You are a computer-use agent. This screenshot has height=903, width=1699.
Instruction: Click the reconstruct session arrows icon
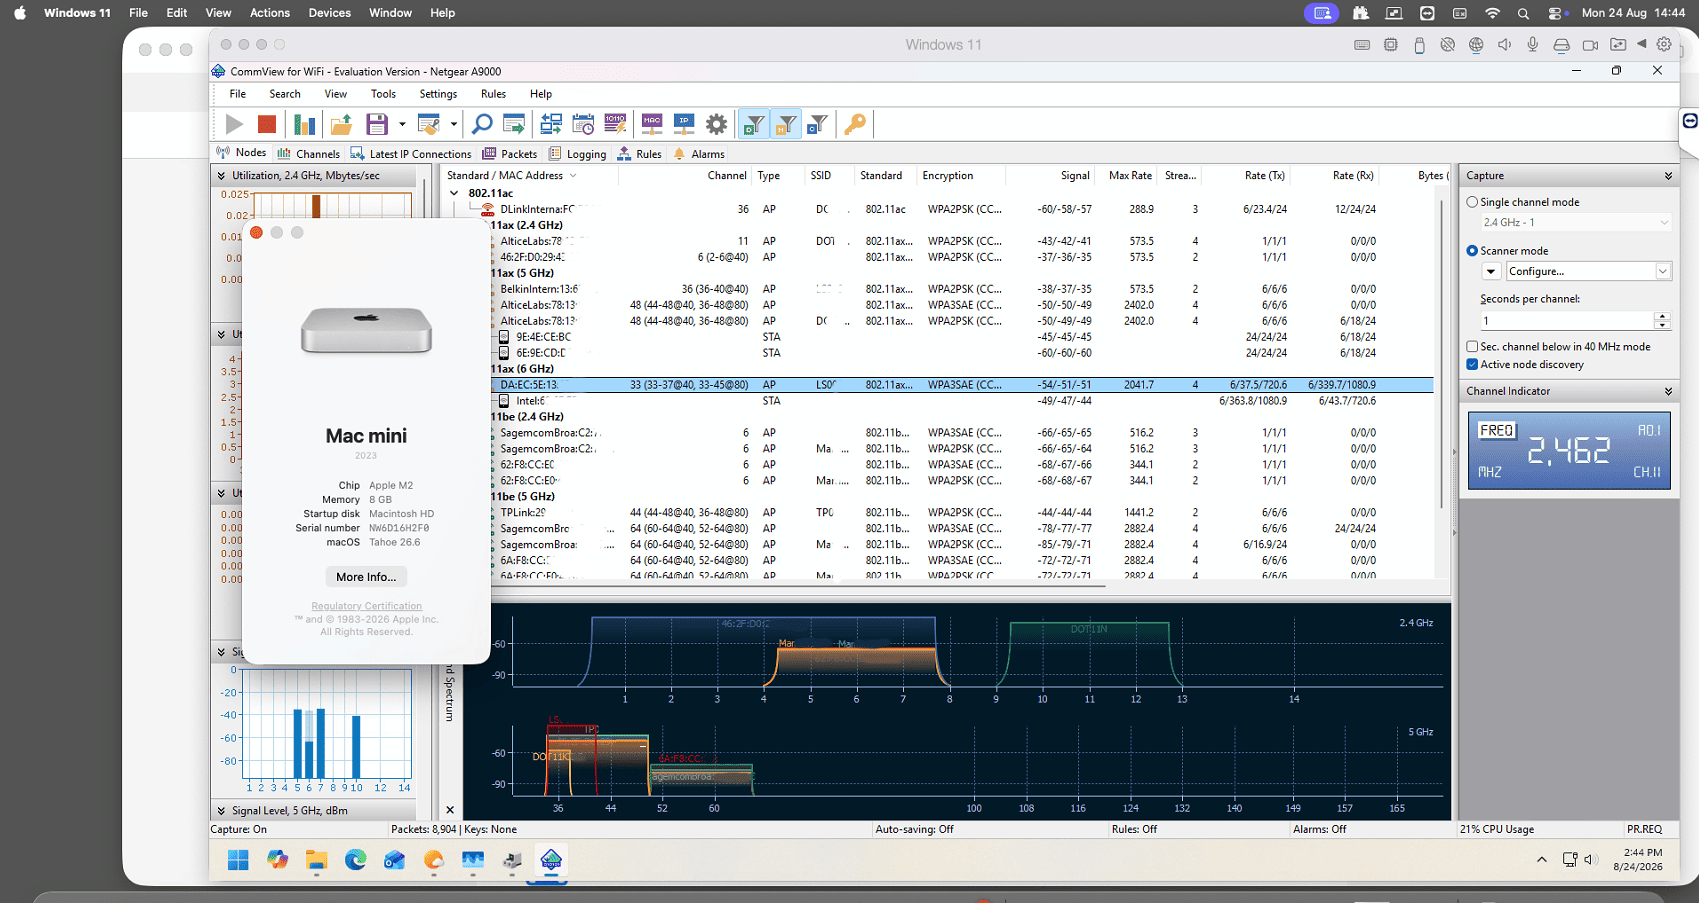551,124
